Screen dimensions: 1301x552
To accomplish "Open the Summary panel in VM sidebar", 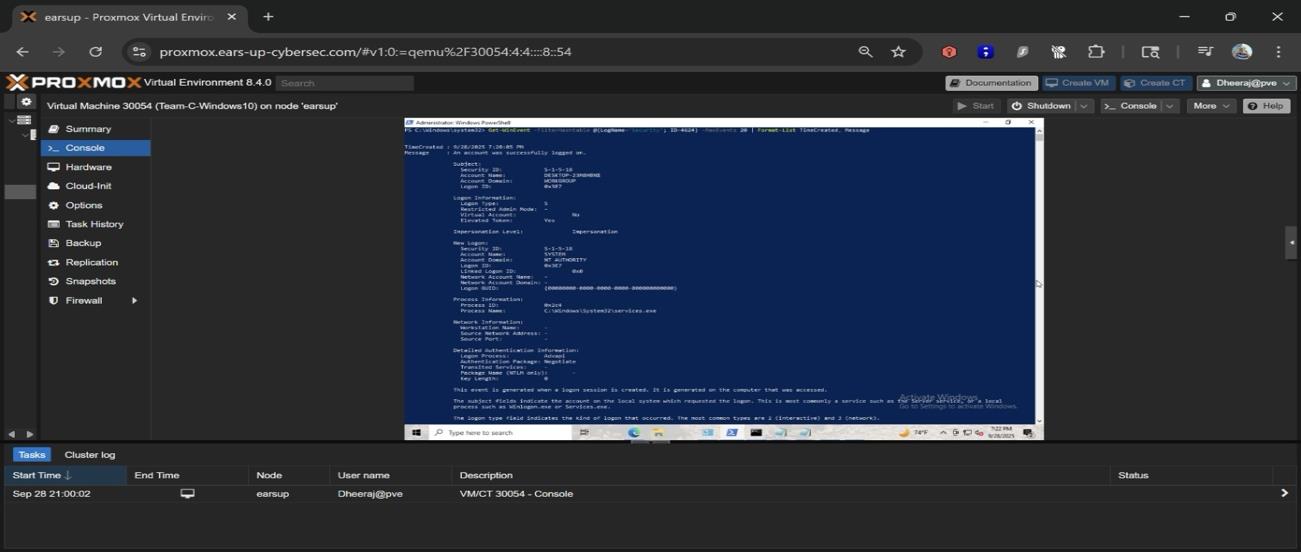I will coord(95,129).
